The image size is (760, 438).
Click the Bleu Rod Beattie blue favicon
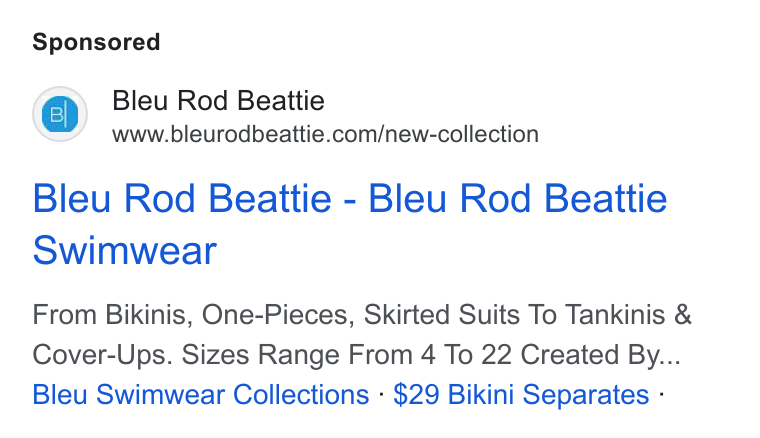coord(60,114)
